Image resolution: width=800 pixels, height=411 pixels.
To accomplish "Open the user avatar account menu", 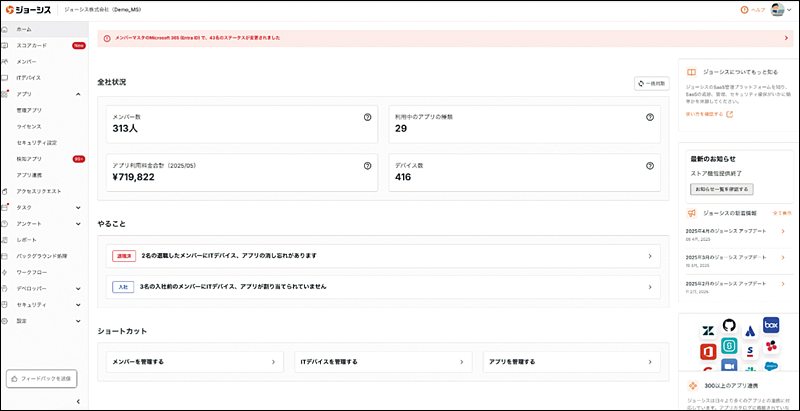I will click(x=778, y=10).
